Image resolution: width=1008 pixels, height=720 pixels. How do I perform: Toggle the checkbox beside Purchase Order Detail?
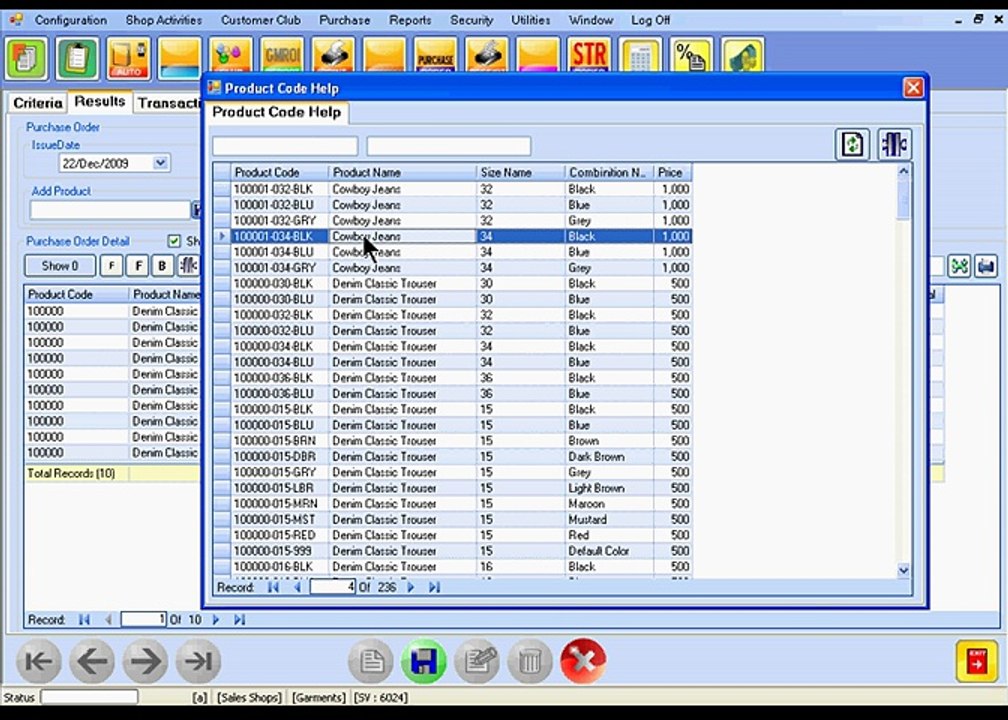click(x=174, y=241)
